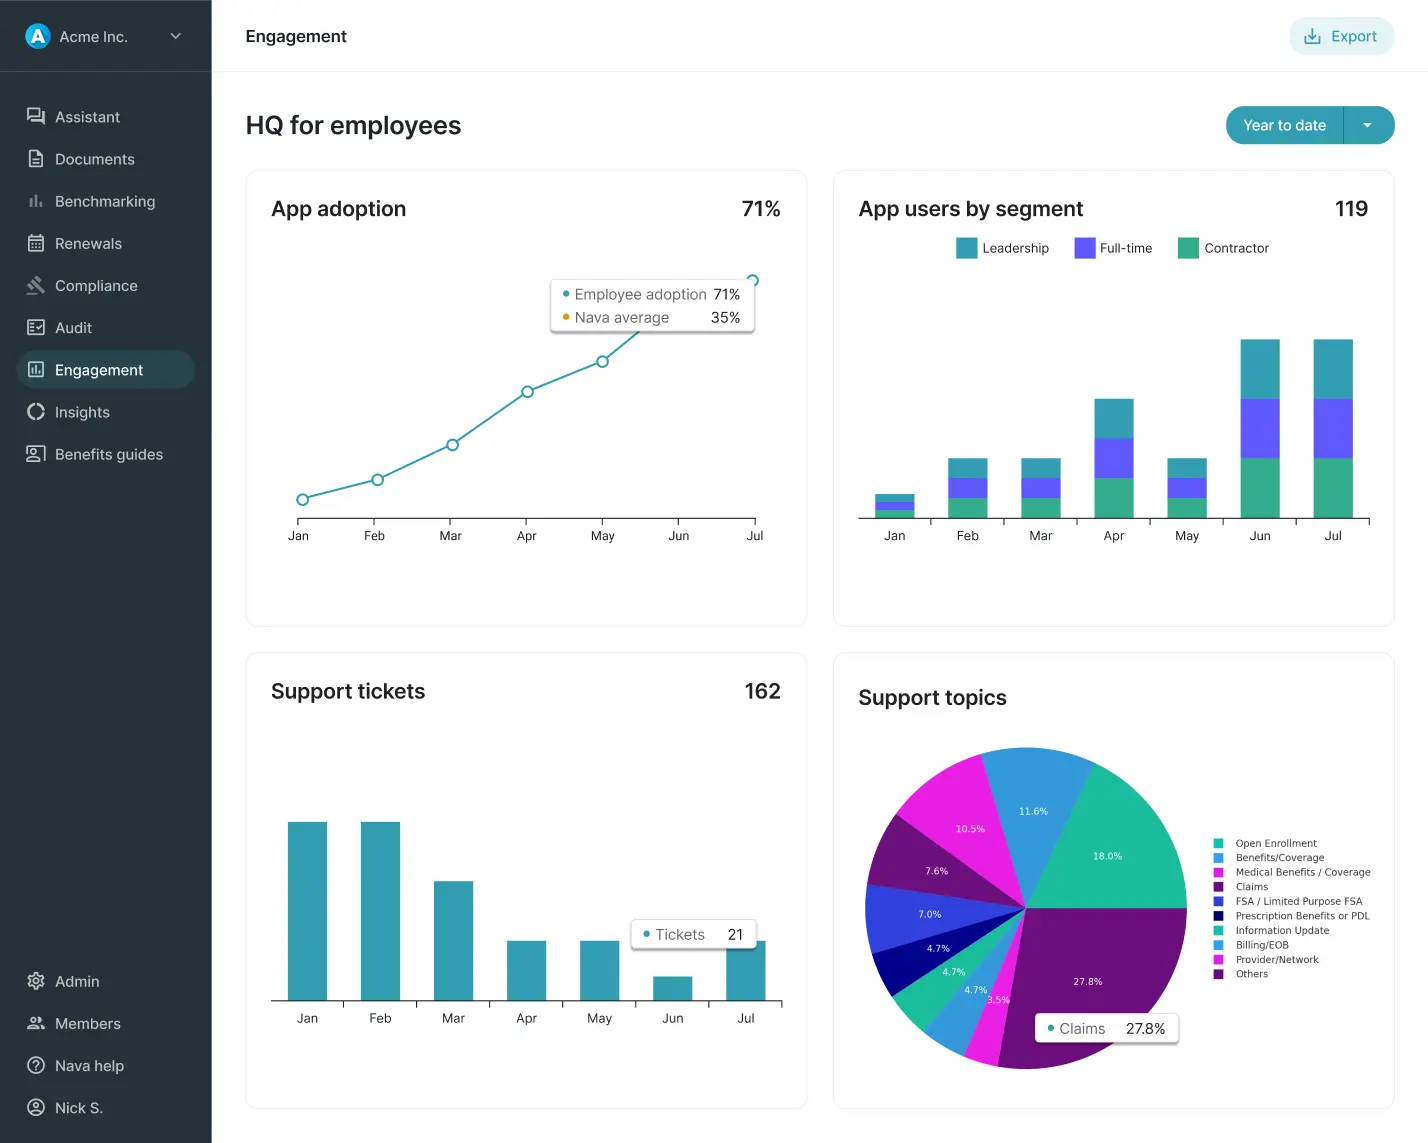Screen dimensions: 1428x1143
Task: Click the Audit checklist icon
Action: pos(35,327)
